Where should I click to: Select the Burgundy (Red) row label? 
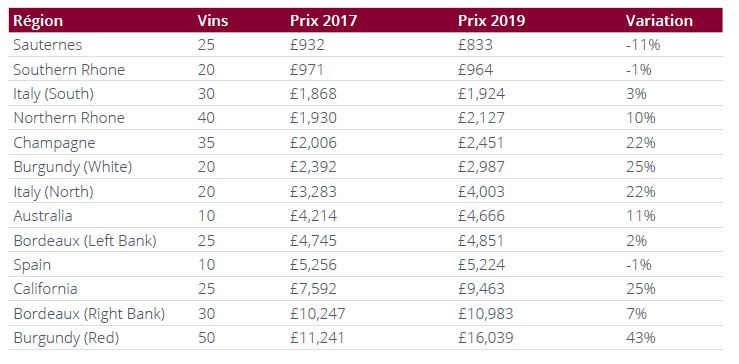[x=66, y=338]
